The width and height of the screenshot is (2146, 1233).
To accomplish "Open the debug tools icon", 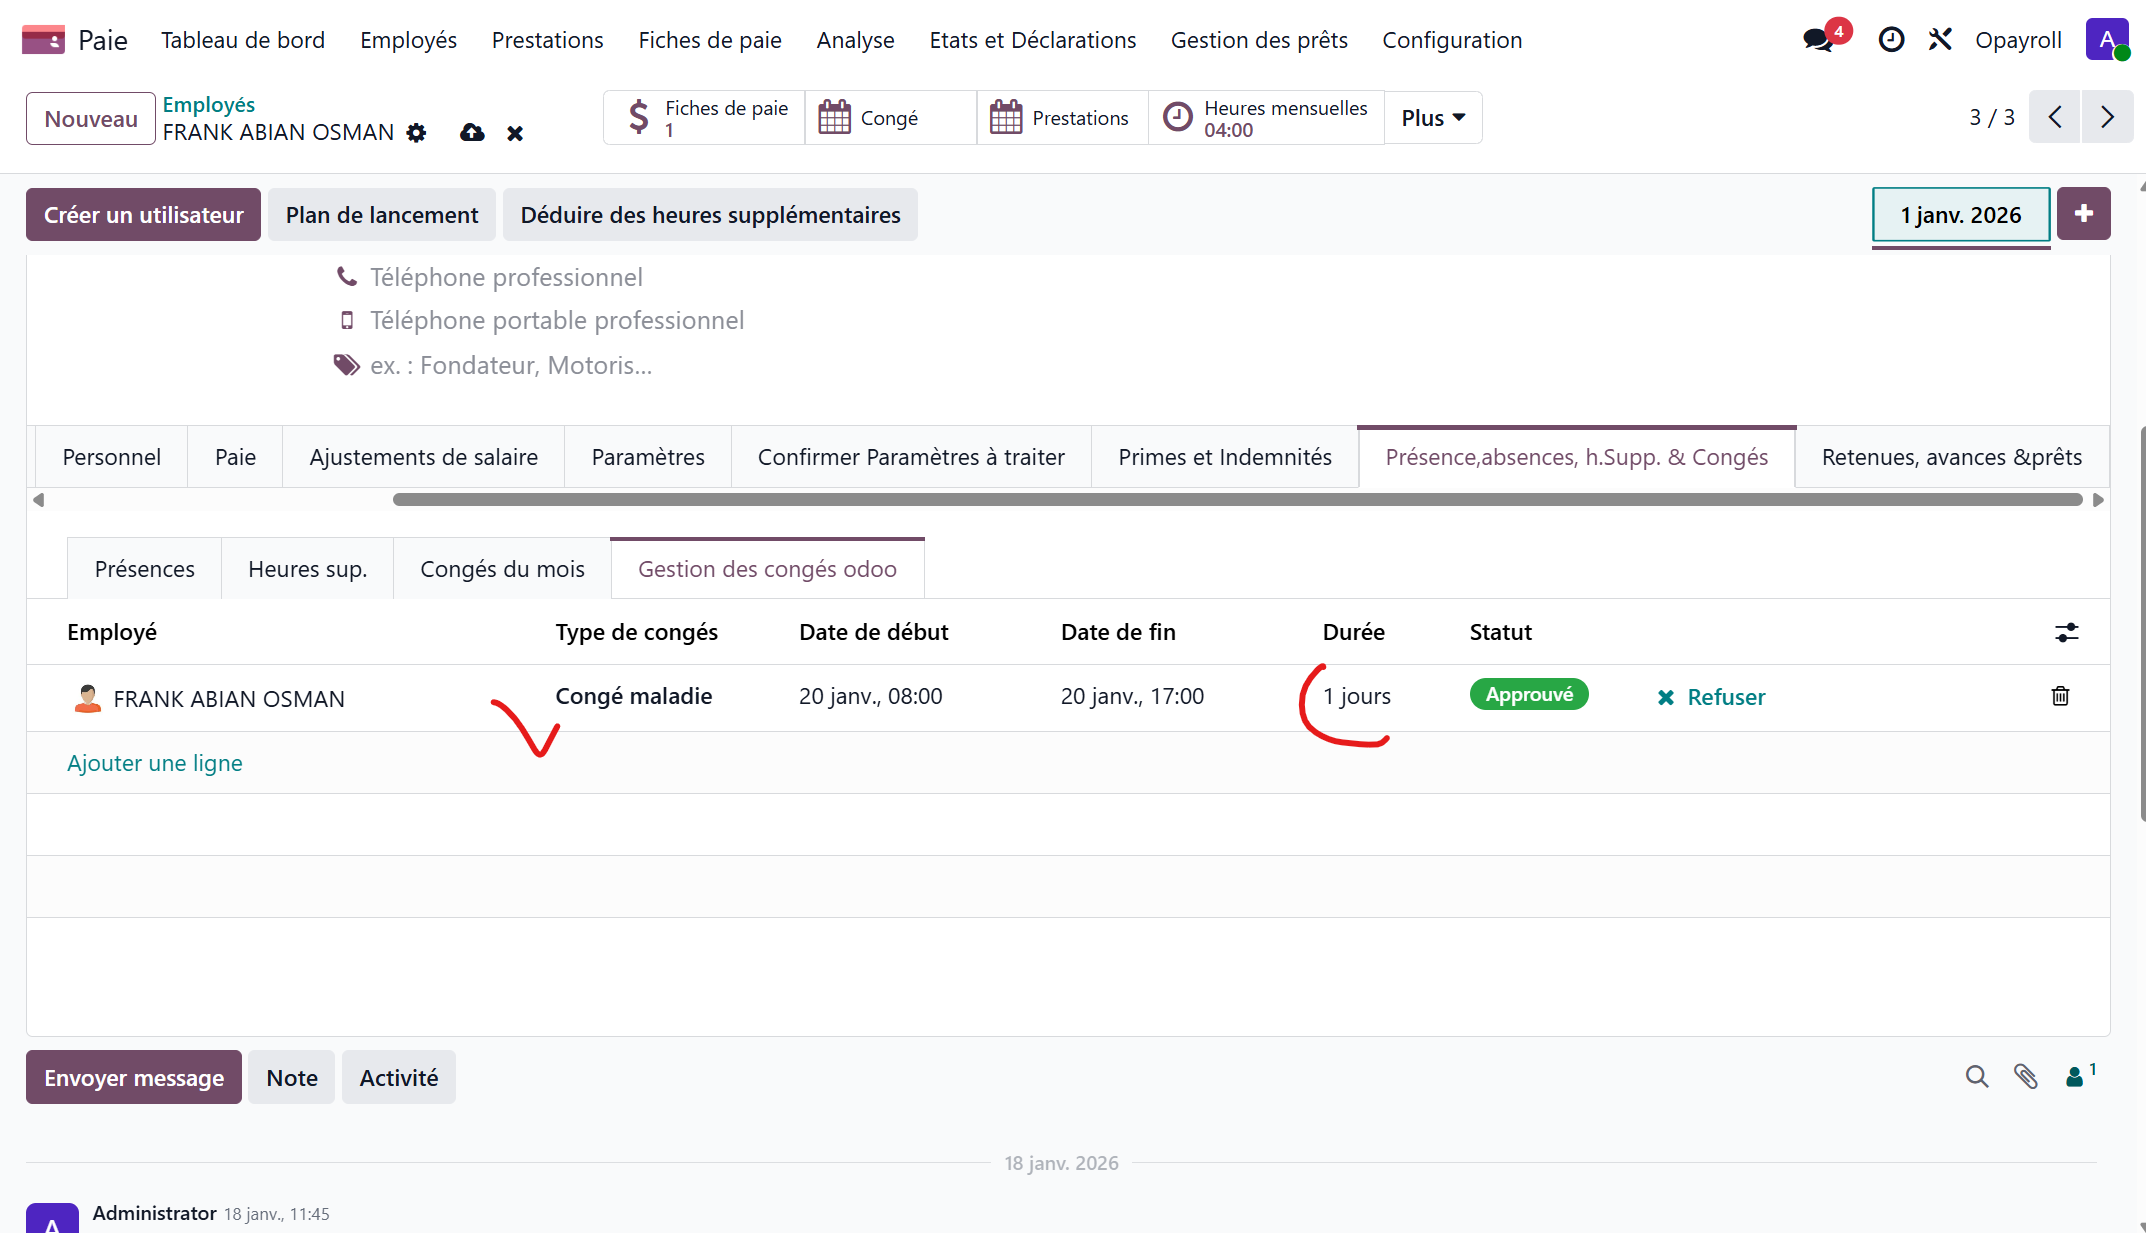I will coord(1940,40).
